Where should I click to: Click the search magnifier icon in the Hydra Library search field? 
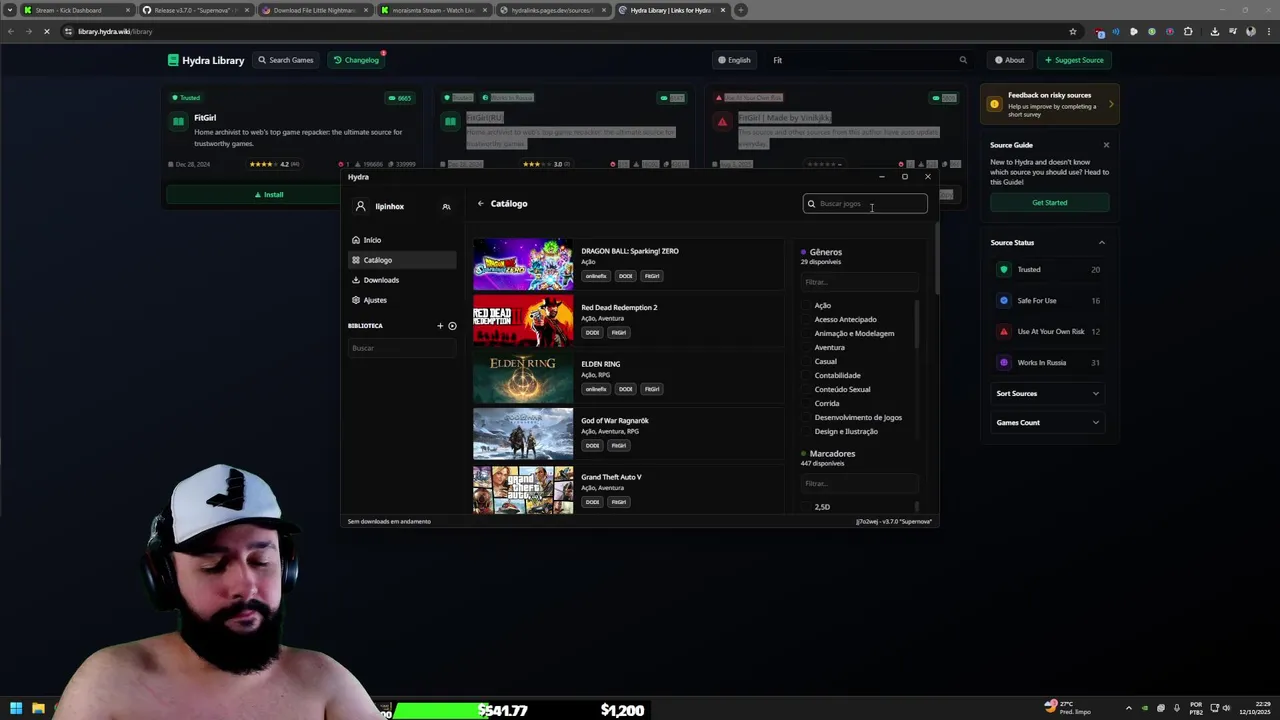coord(963,60)
